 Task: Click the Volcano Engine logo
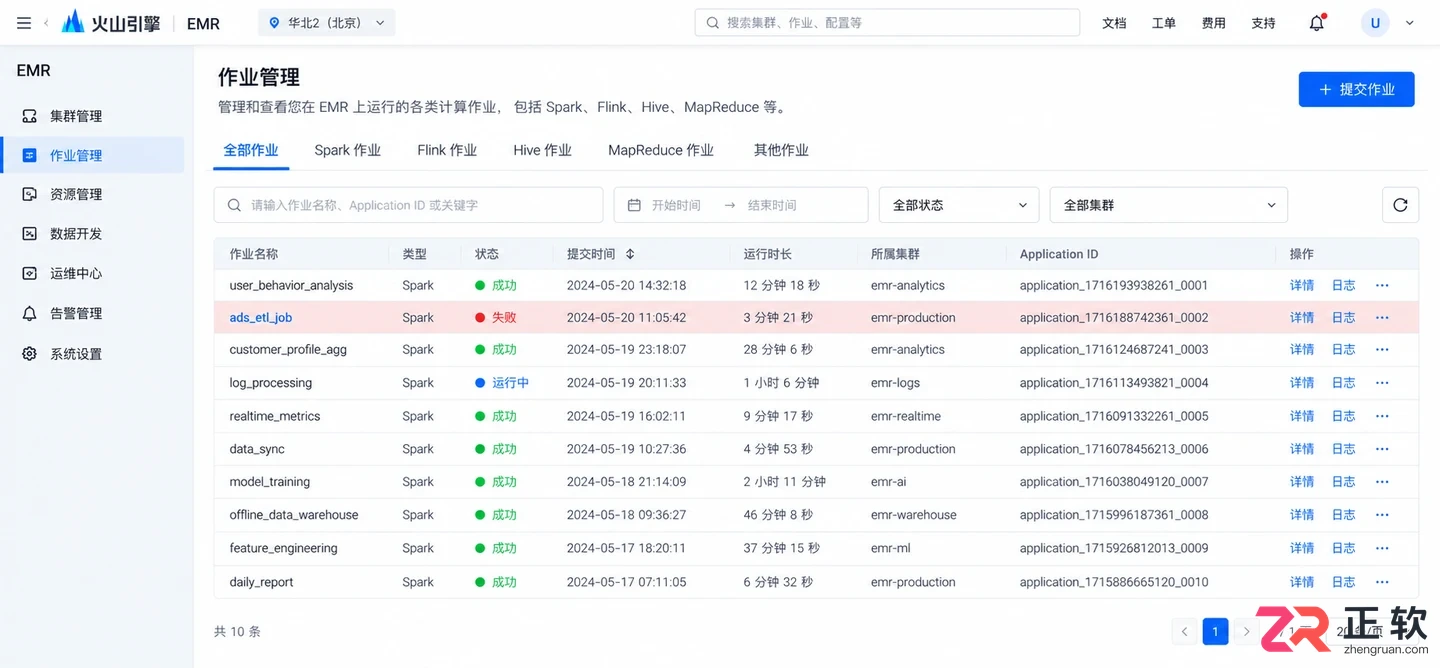tap(111, 23)
